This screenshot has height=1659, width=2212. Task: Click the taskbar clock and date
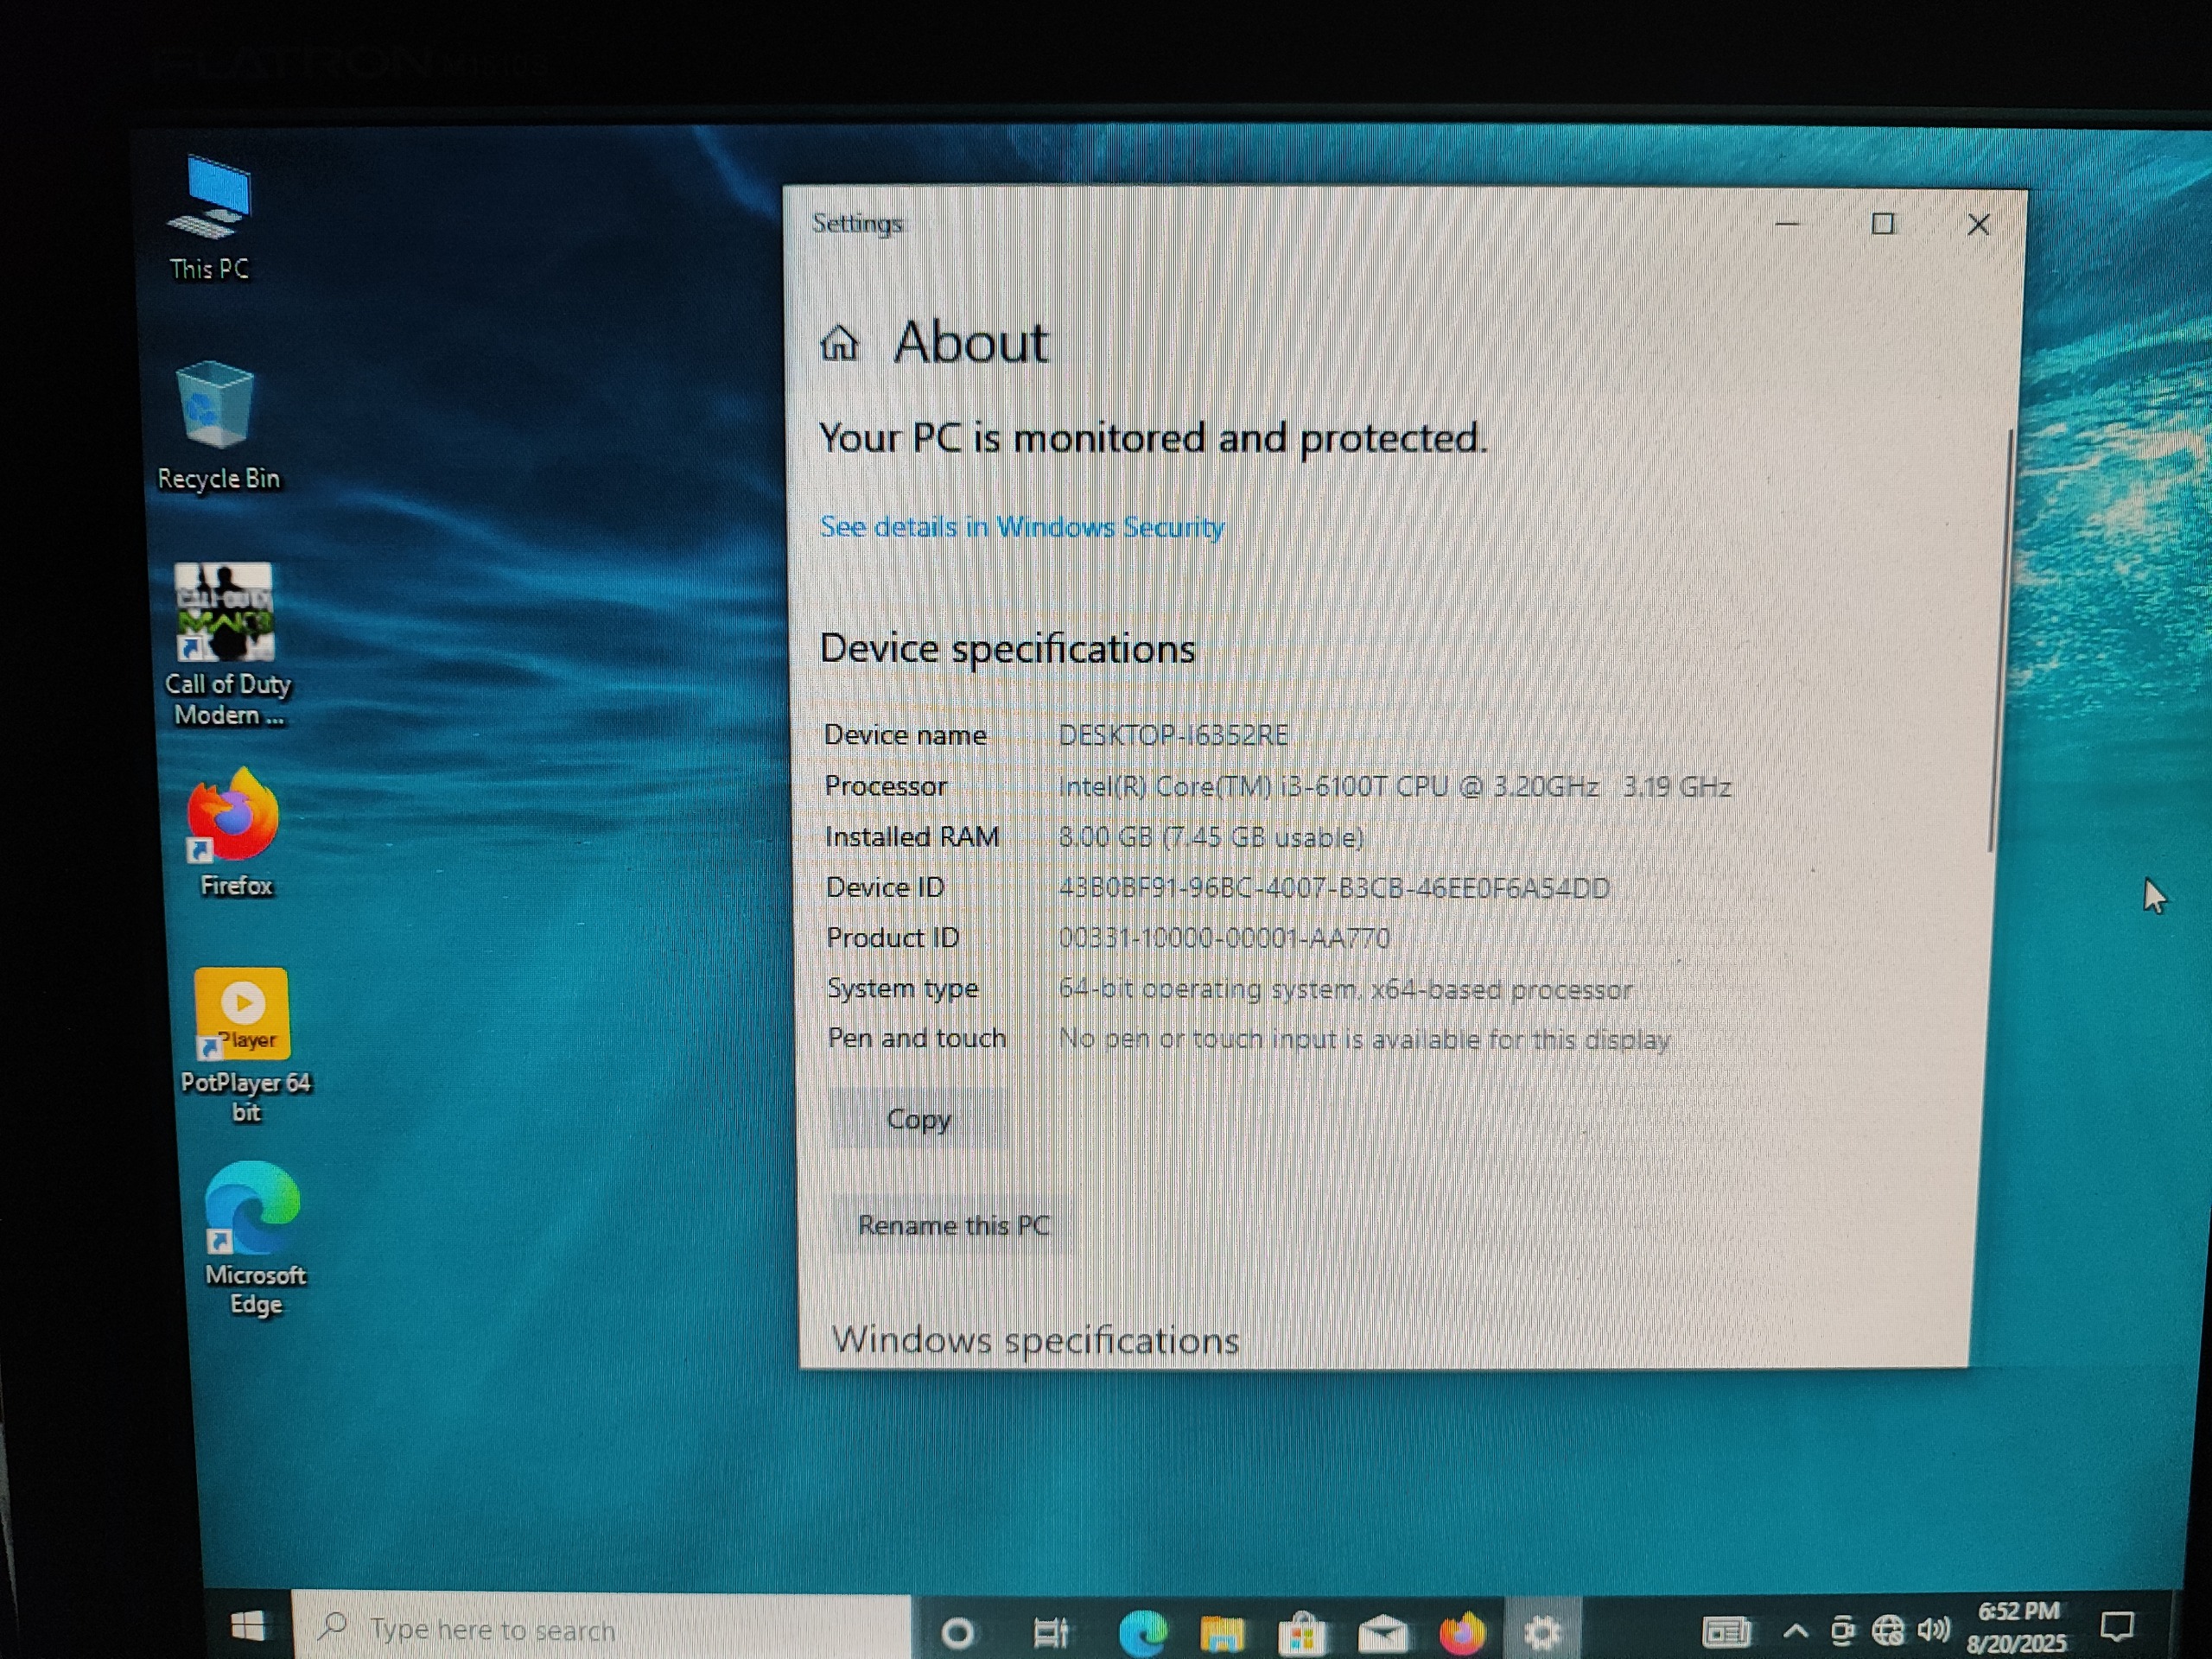click(2016, 1626)
